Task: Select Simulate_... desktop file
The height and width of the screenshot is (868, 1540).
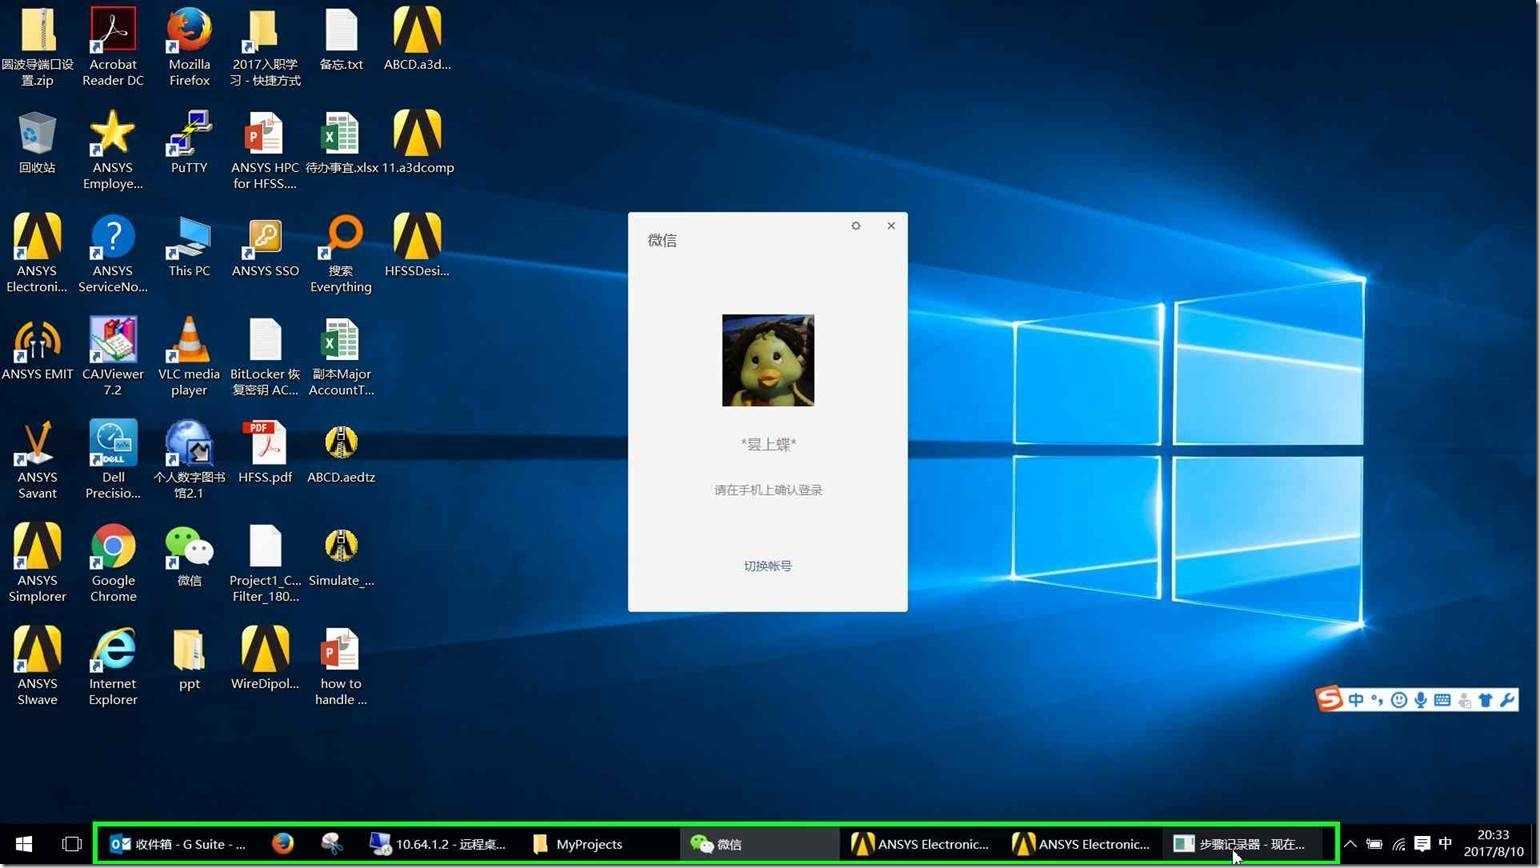Action: 341,555
